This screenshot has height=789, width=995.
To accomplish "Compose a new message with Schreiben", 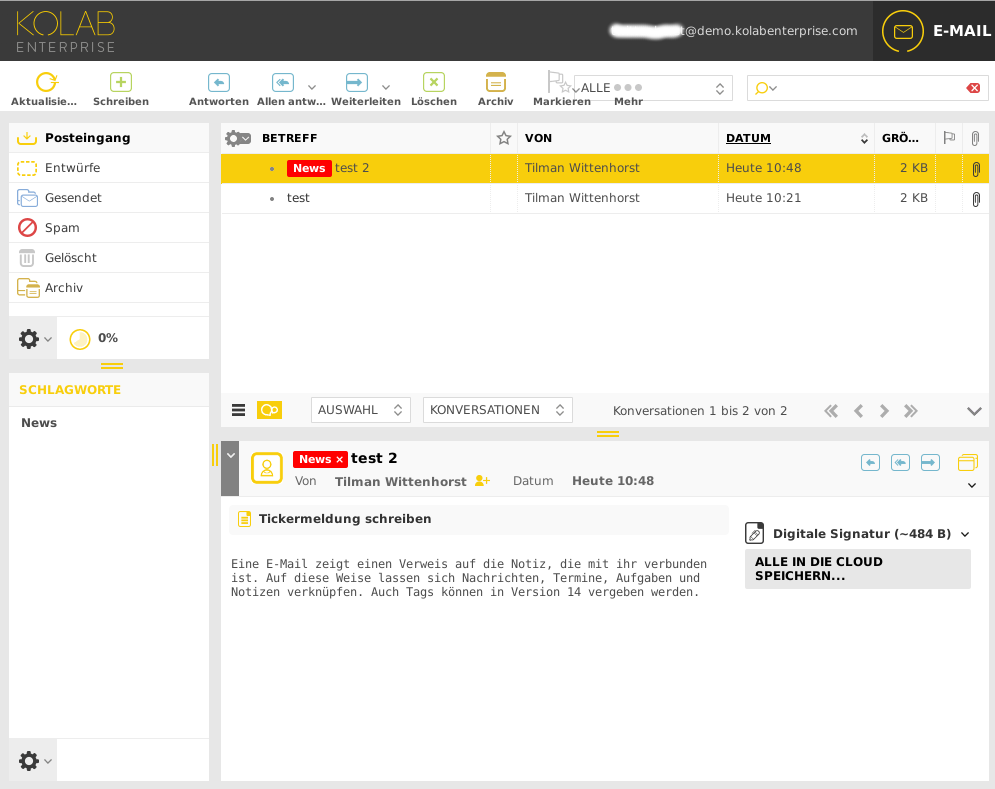I will pos(120,83).
